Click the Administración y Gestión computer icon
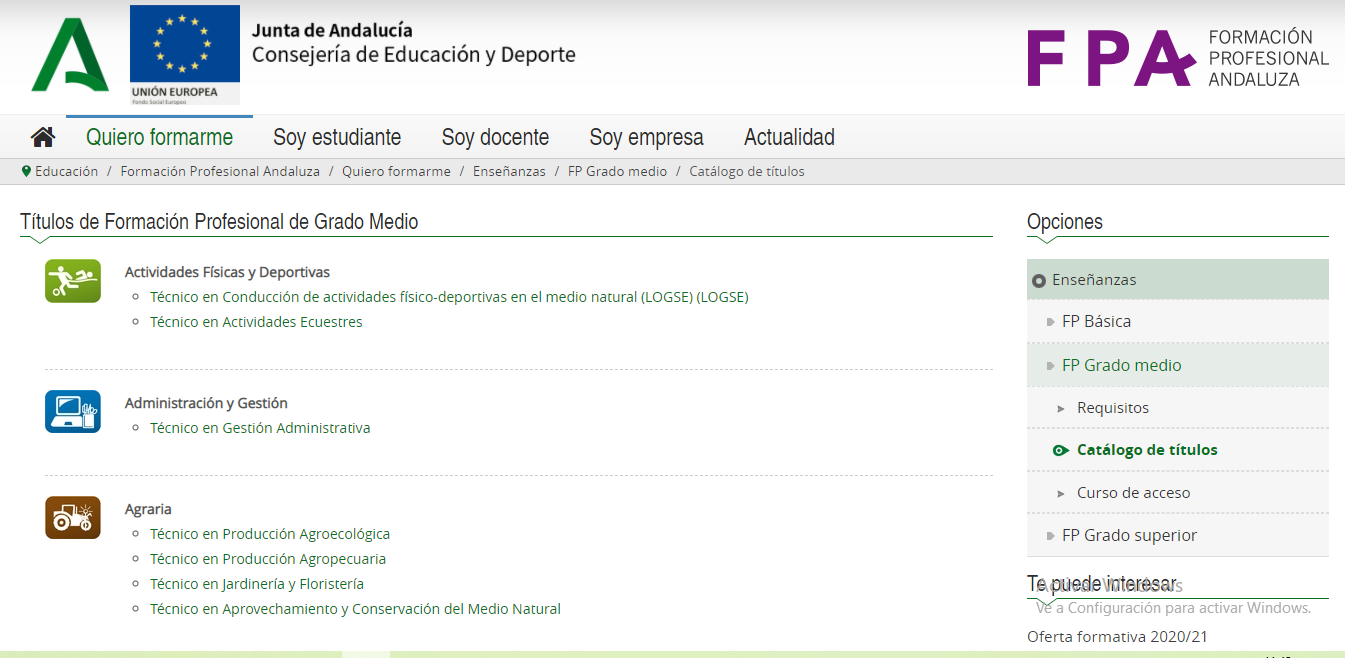The height and width of the screenshot is (658, 1345). [x=73, y=411]
